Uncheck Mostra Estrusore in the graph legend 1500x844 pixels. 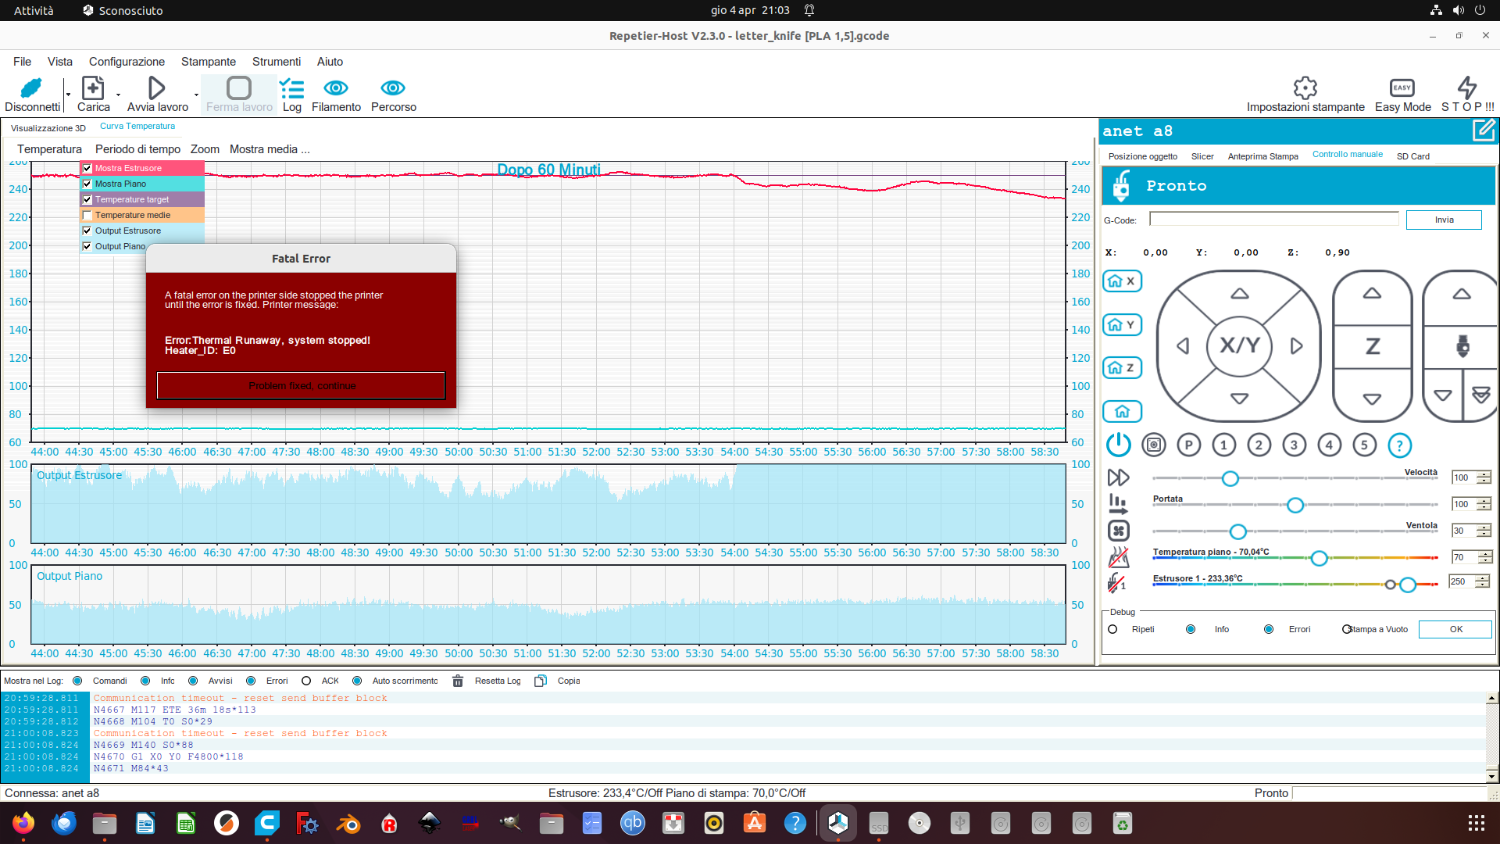point(87,168)
